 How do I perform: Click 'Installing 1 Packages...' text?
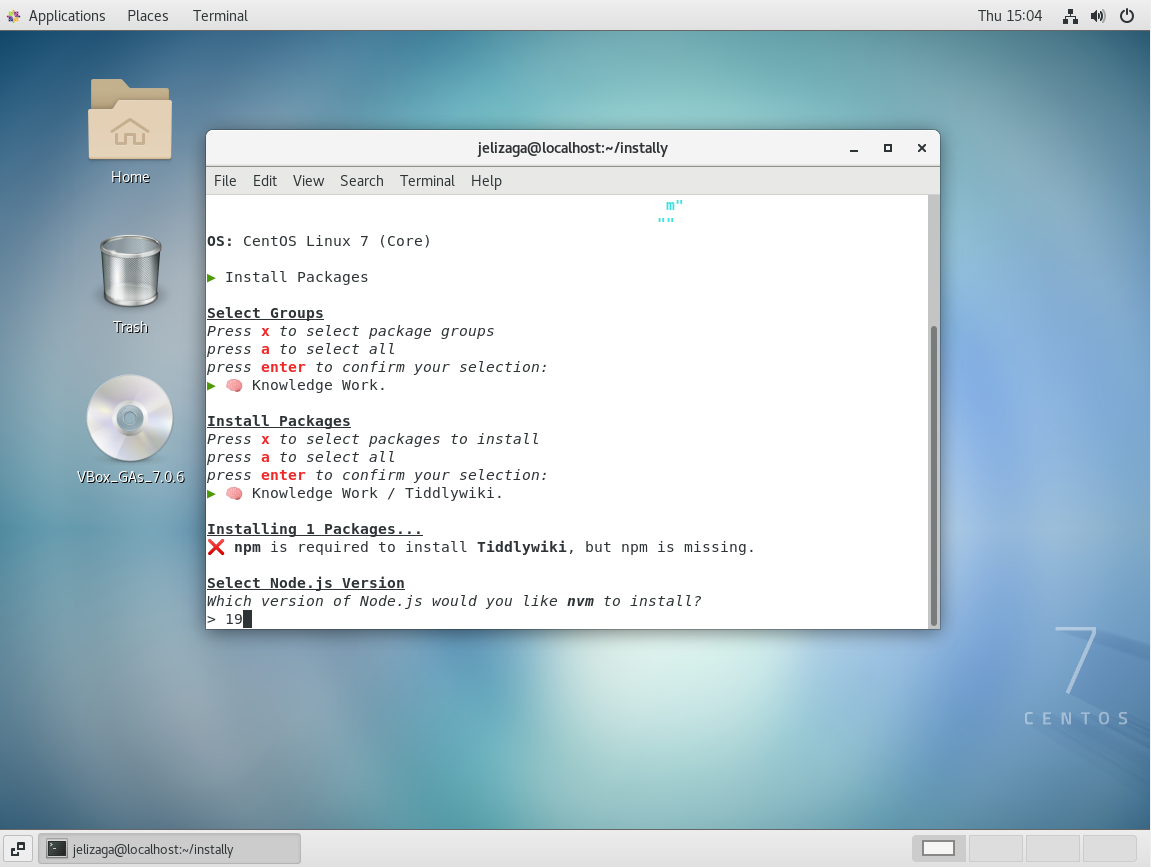[314, 529]
